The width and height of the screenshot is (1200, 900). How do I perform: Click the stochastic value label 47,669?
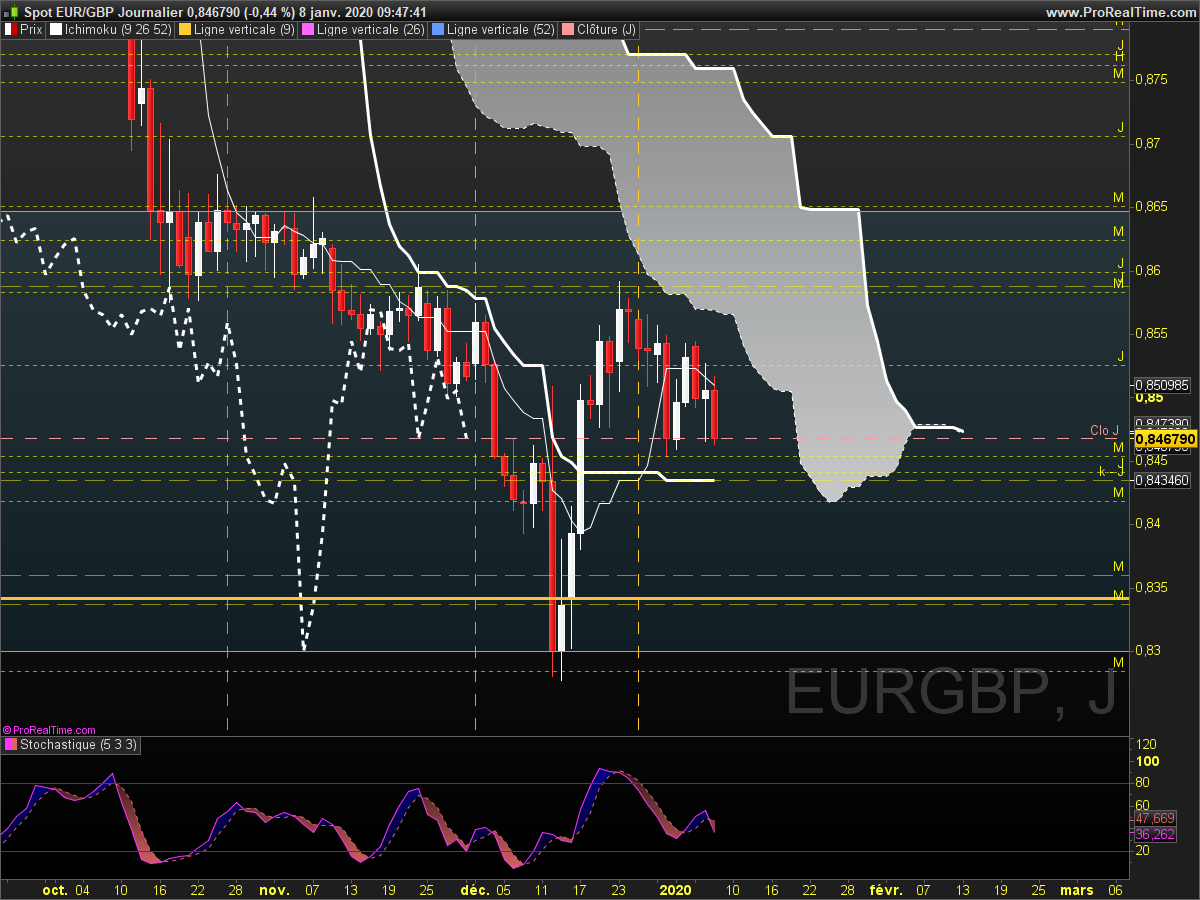point(1155,818)
